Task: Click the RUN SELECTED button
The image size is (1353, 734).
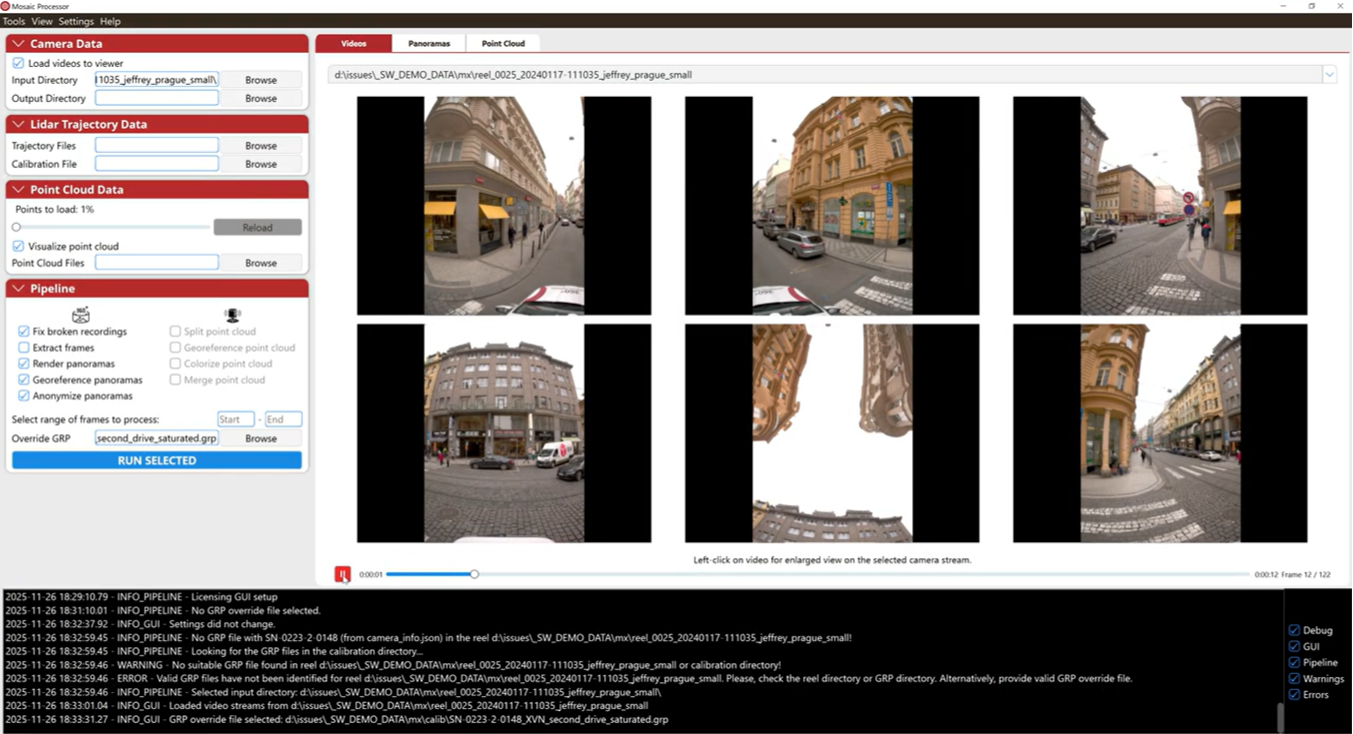Action: (x=156, y=460)
